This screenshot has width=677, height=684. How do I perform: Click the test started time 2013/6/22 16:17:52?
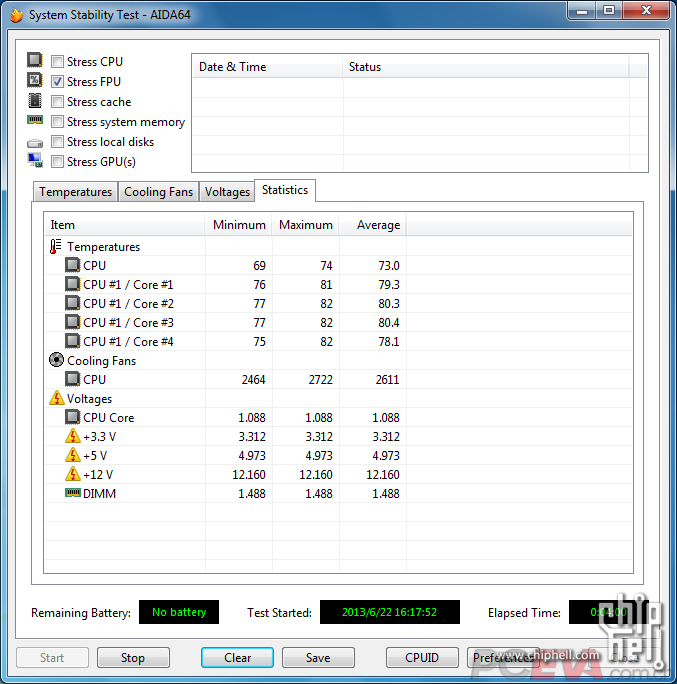coord(390,612)
